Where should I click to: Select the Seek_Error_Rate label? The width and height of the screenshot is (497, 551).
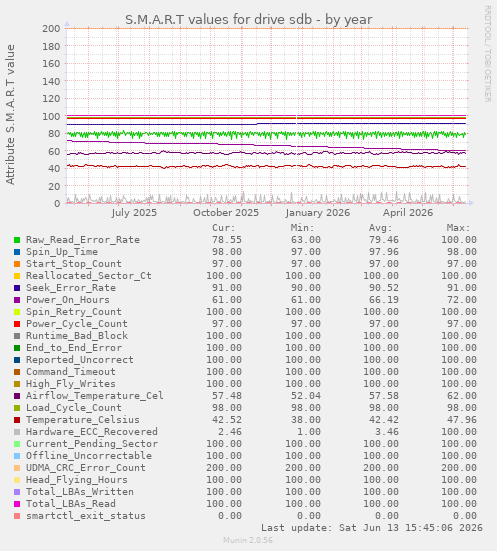[x=71, y=288]
